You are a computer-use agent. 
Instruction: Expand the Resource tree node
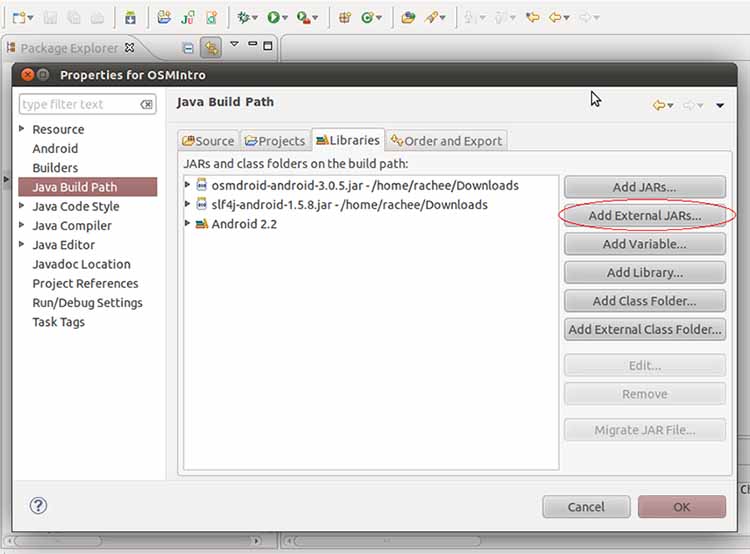click(x=22, y=129)
